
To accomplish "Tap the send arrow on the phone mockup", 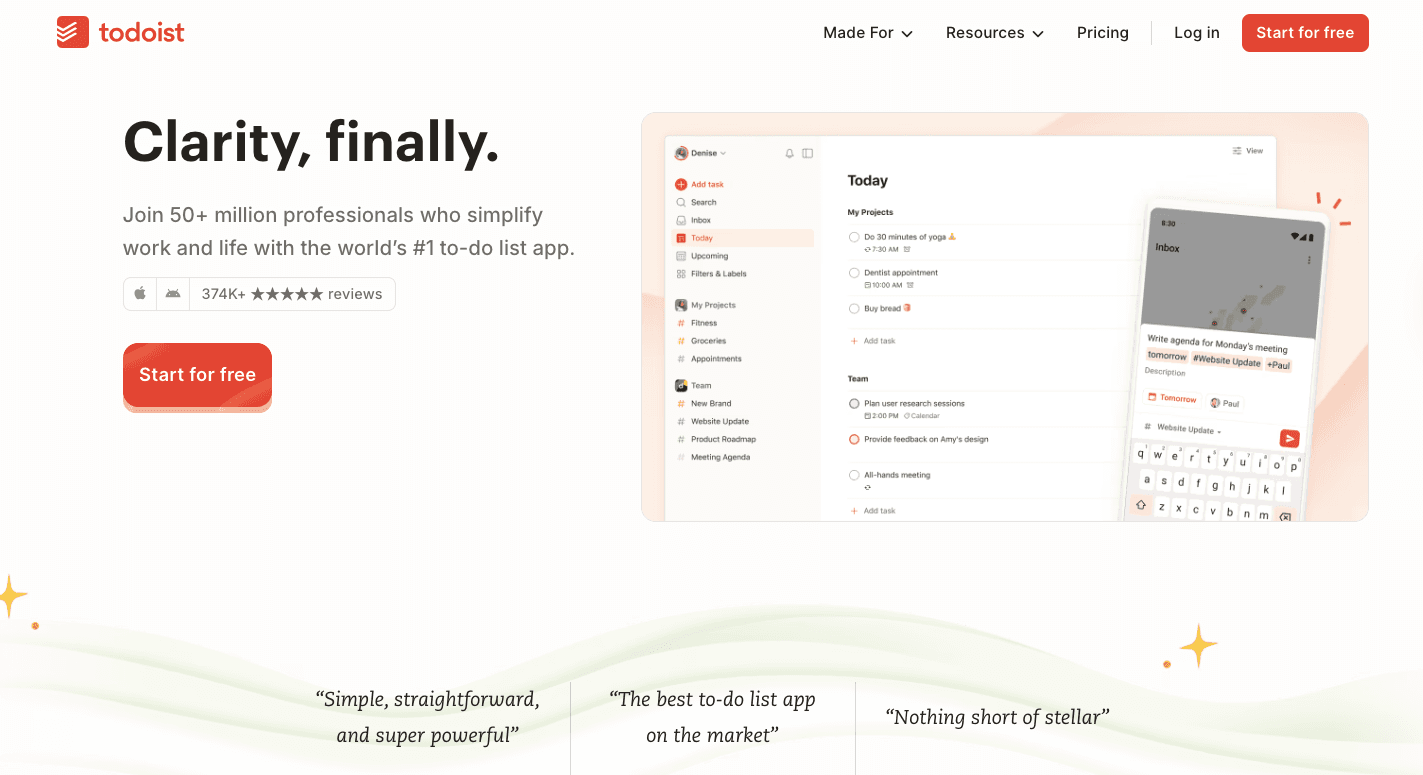I will tap(1289, 438).
